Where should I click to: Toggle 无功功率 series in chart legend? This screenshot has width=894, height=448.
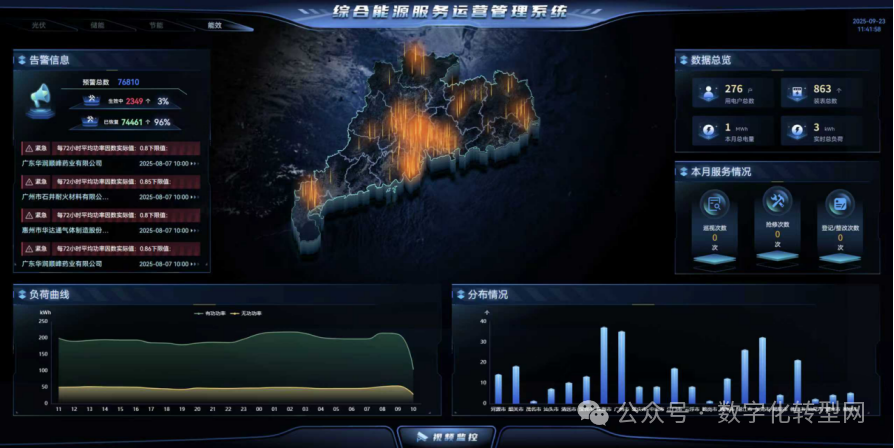point(248,313)
